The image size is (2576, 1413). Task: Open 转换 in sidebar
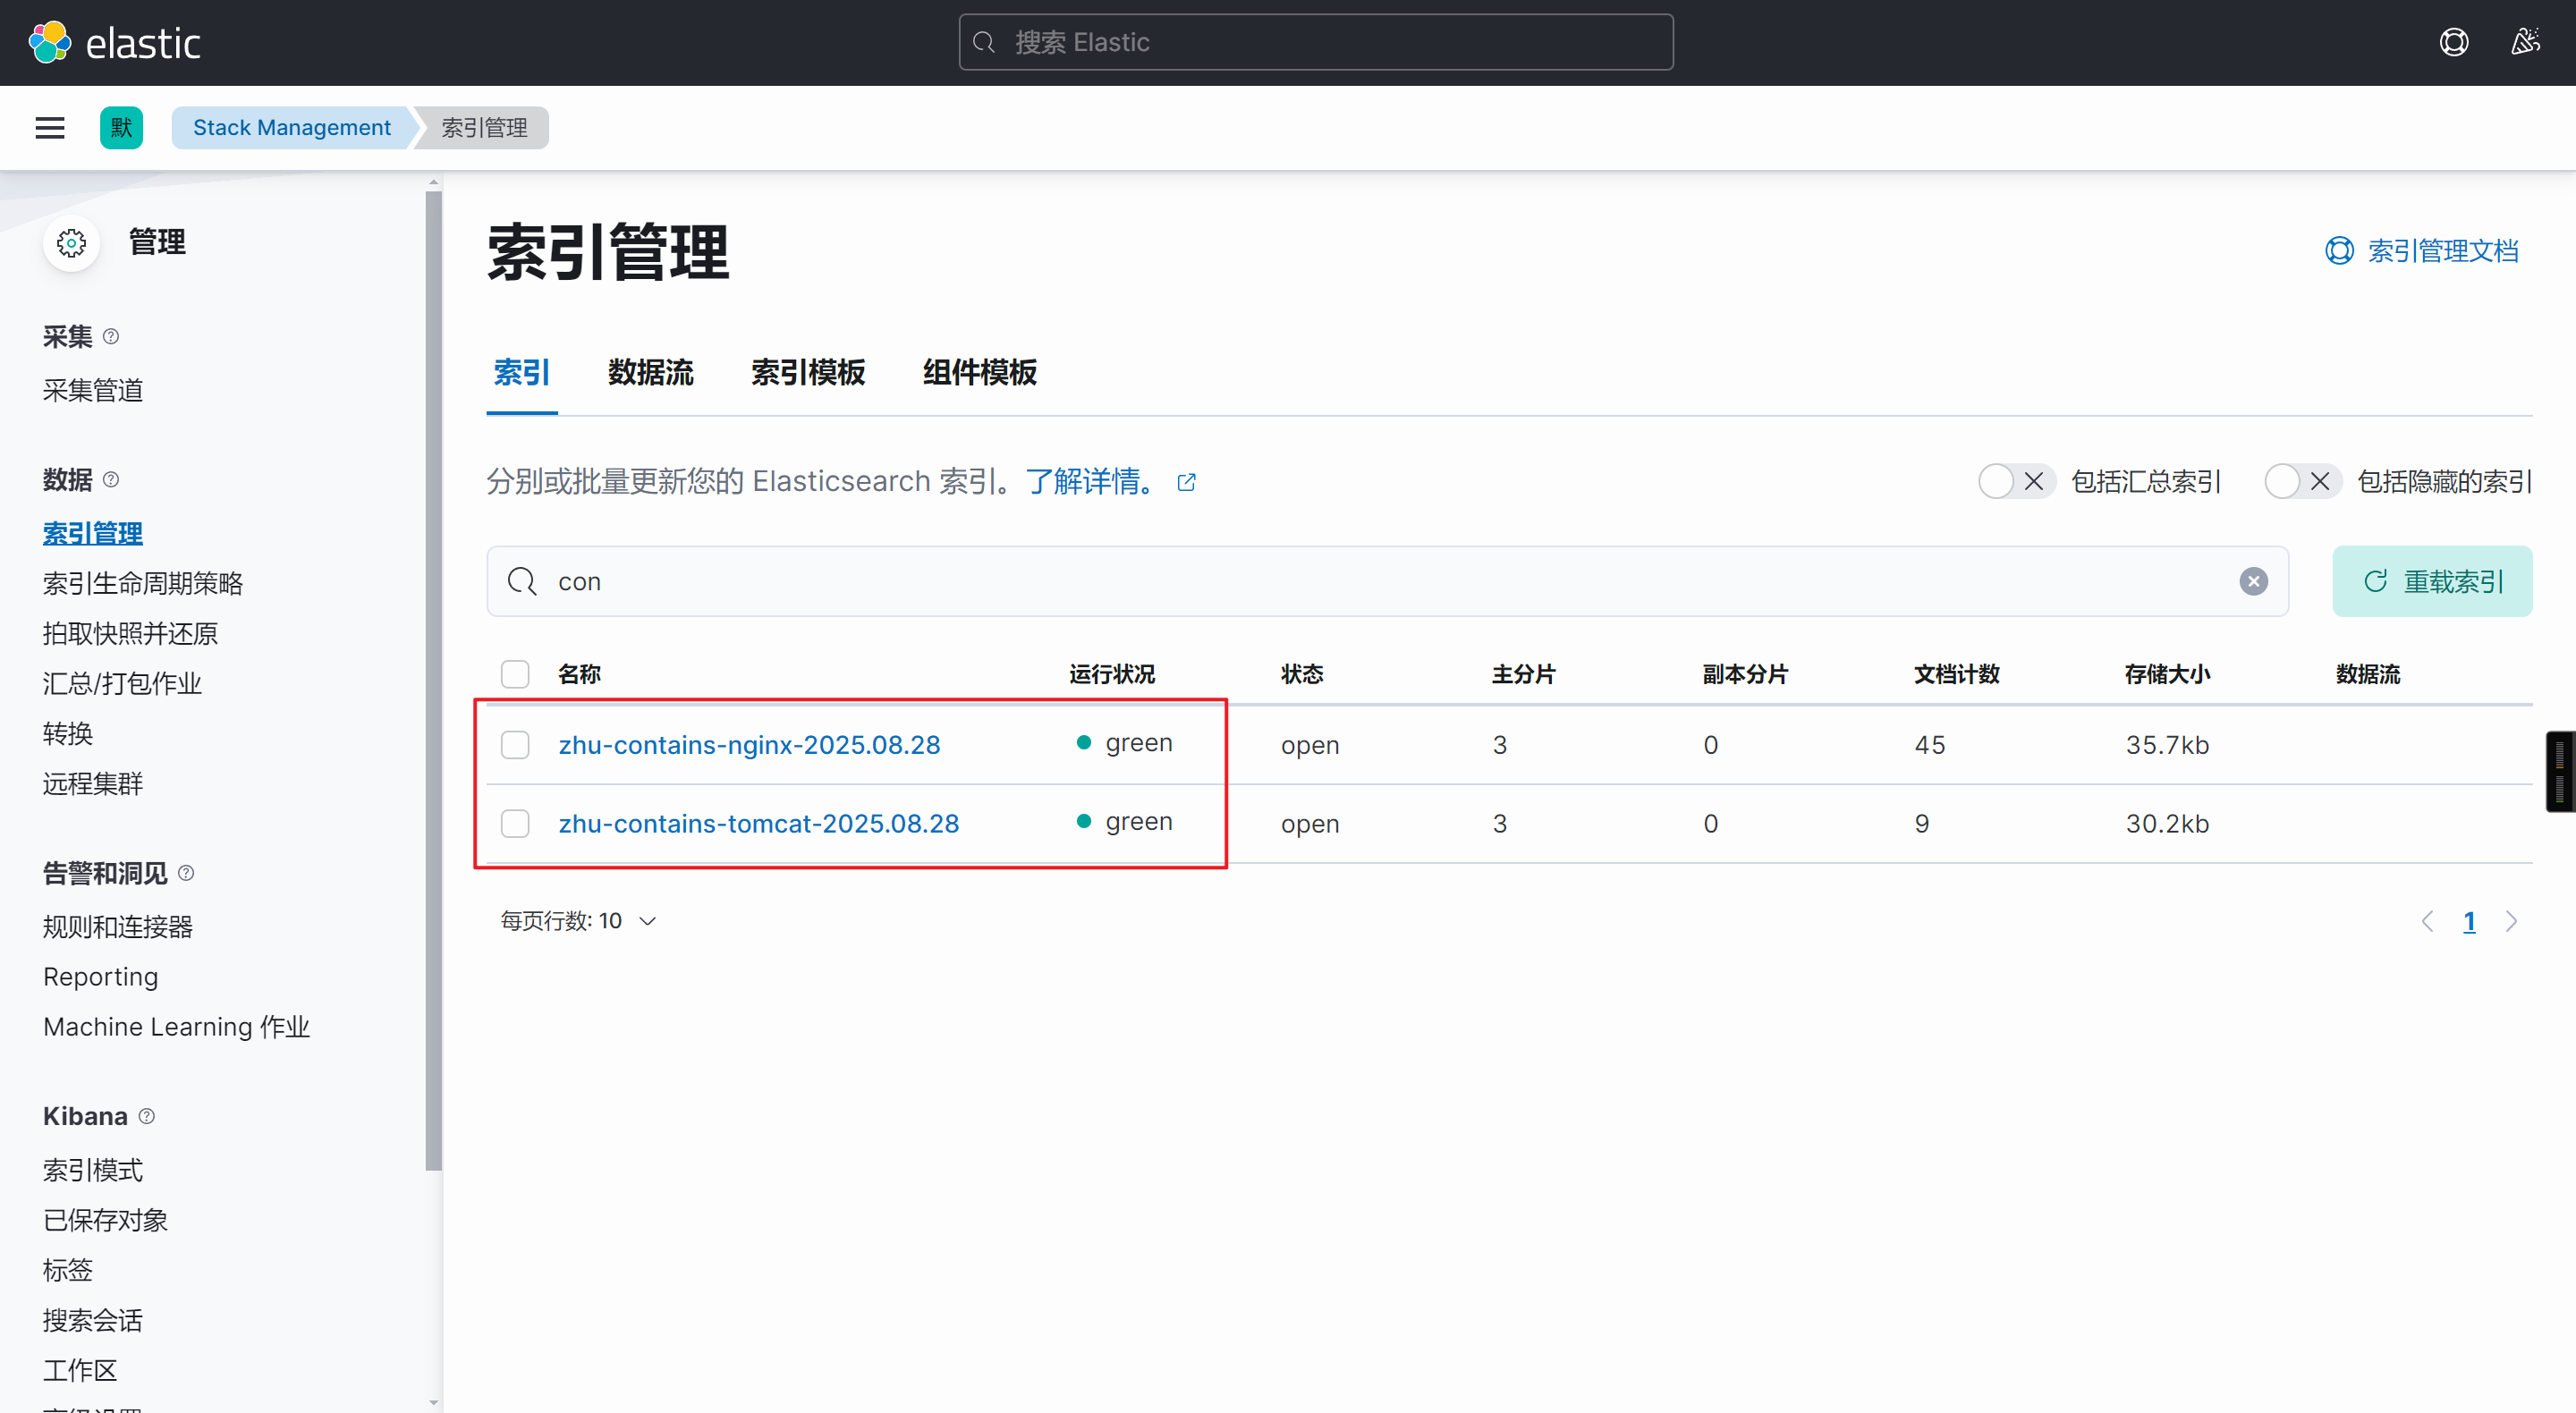[68, 733]
